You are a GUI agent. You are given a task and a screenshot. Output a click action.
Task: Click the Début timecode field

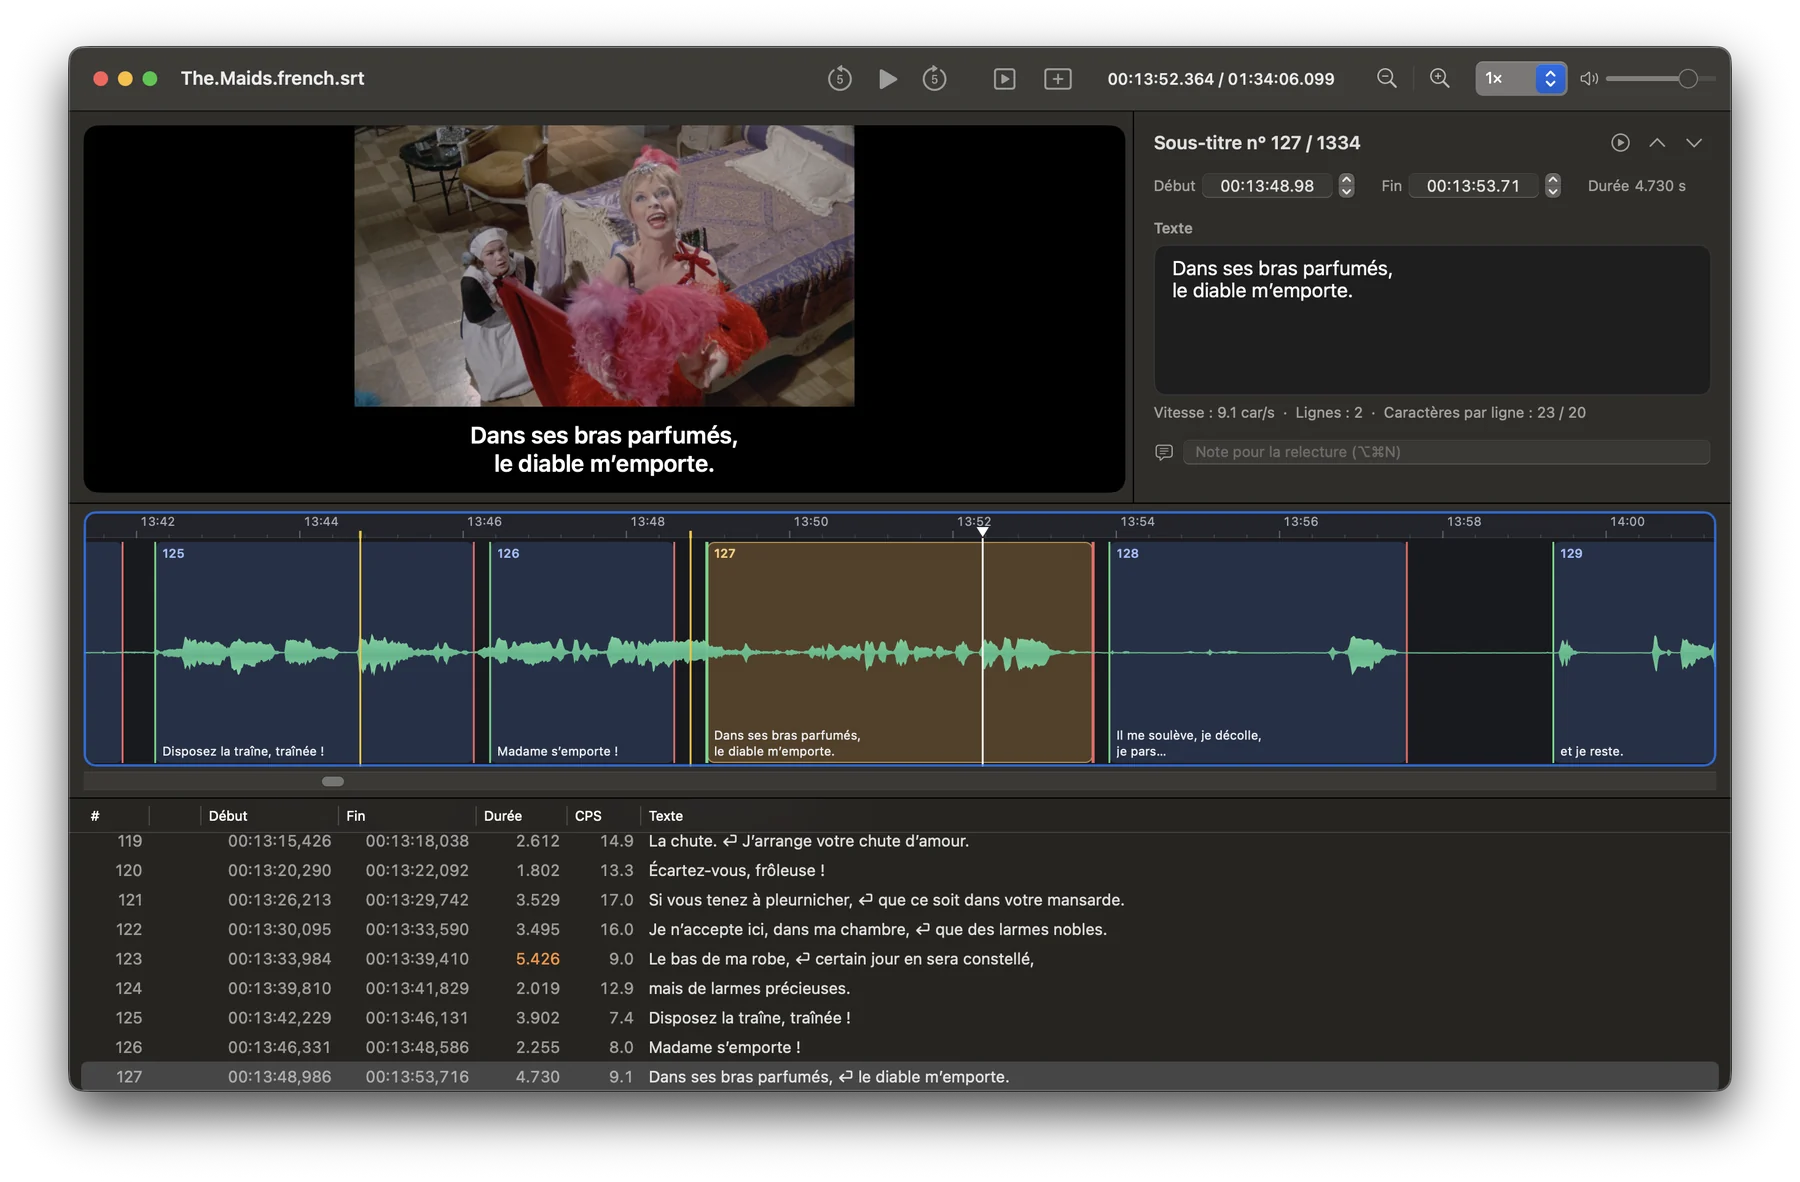[1267, 186]
